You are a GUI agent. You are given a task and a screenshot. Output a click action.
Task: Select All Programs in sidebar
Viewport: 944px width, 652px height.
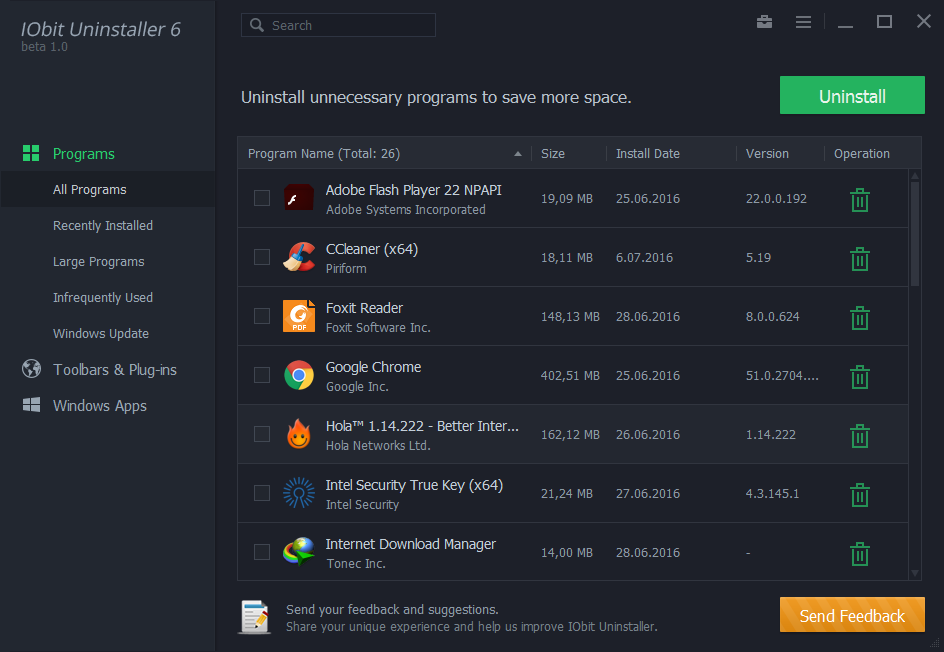(x=90, y=190)
